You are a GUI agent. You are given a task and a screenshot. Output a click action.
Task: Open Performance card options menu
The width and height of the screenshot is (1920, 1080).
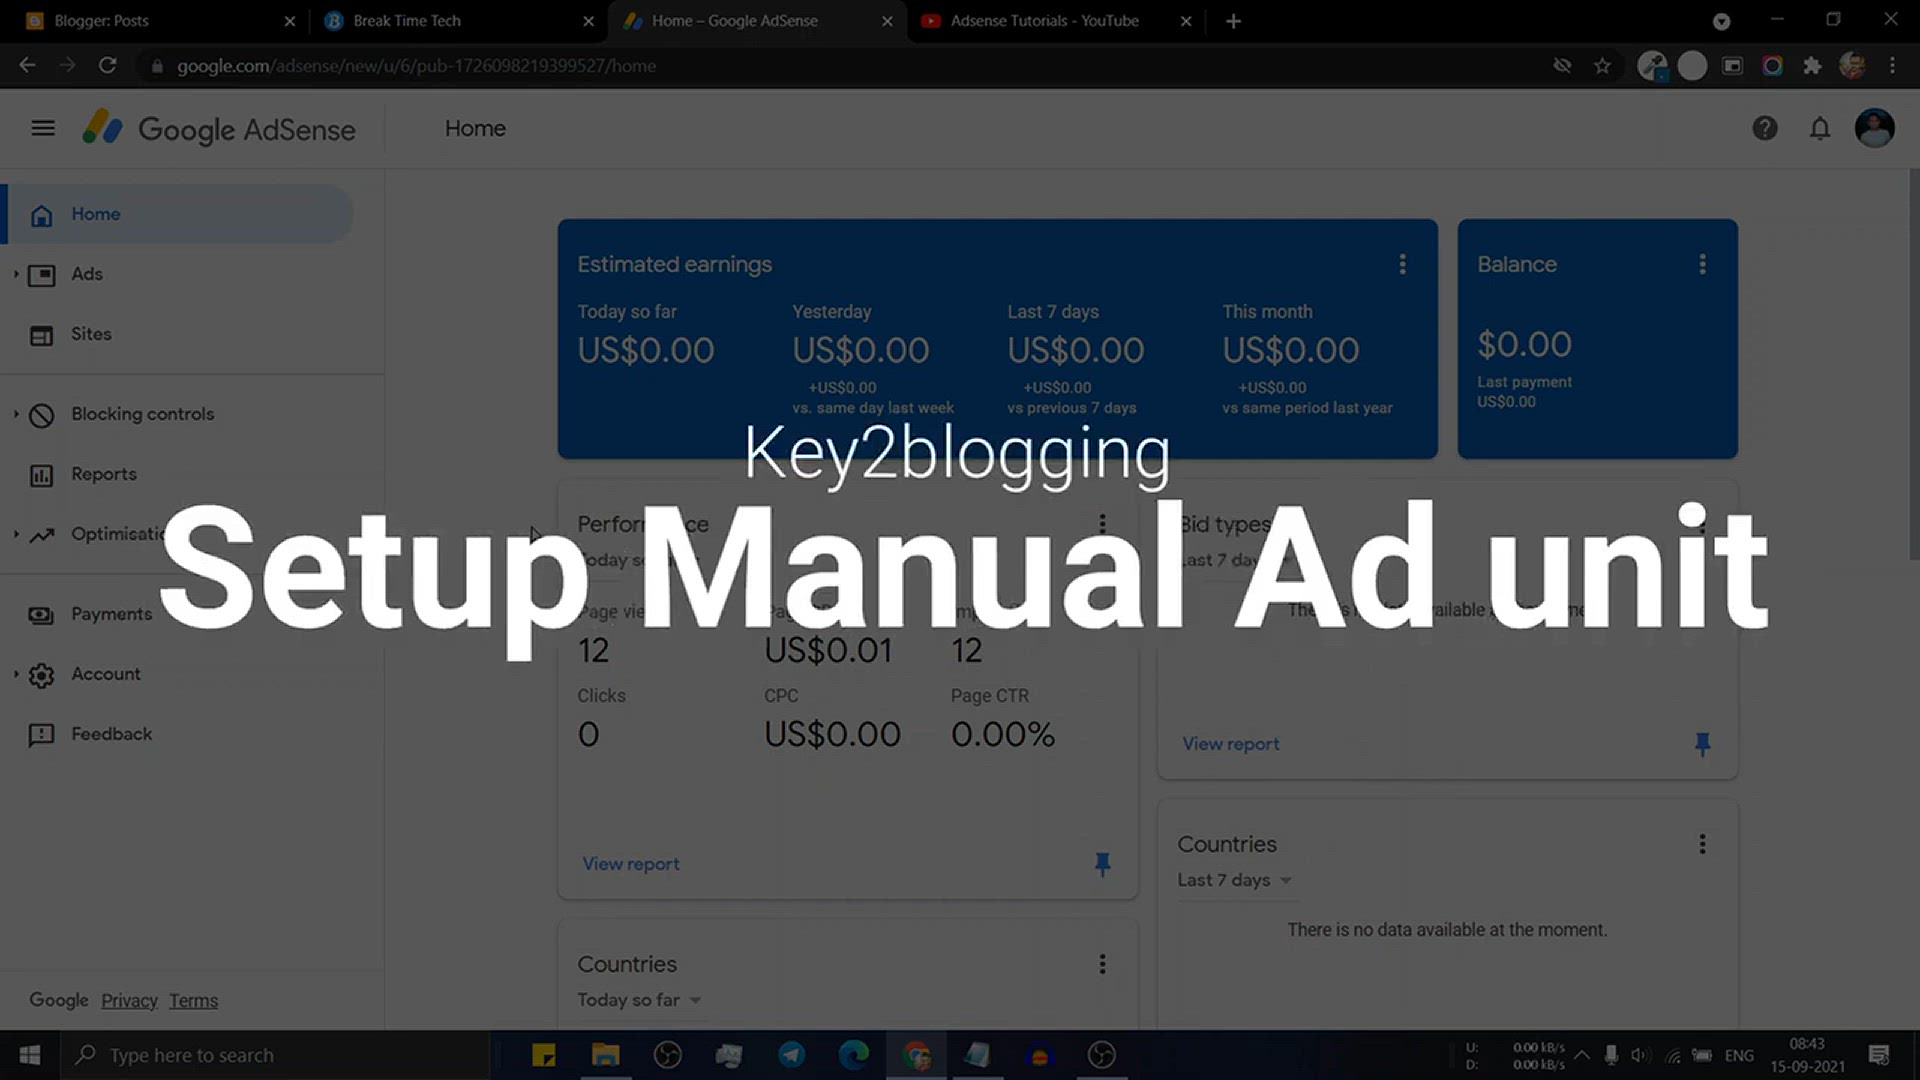(1102, 523)
